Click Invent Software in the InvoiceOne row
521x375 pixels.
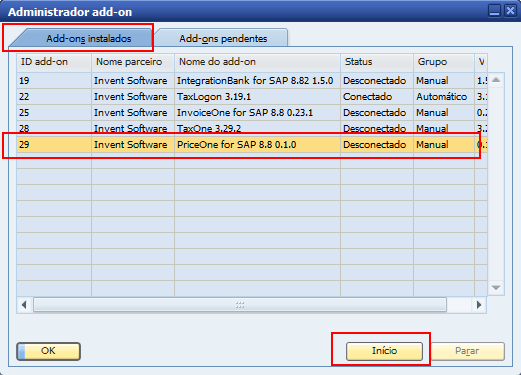pyautogui.click(x=133, y=113)
